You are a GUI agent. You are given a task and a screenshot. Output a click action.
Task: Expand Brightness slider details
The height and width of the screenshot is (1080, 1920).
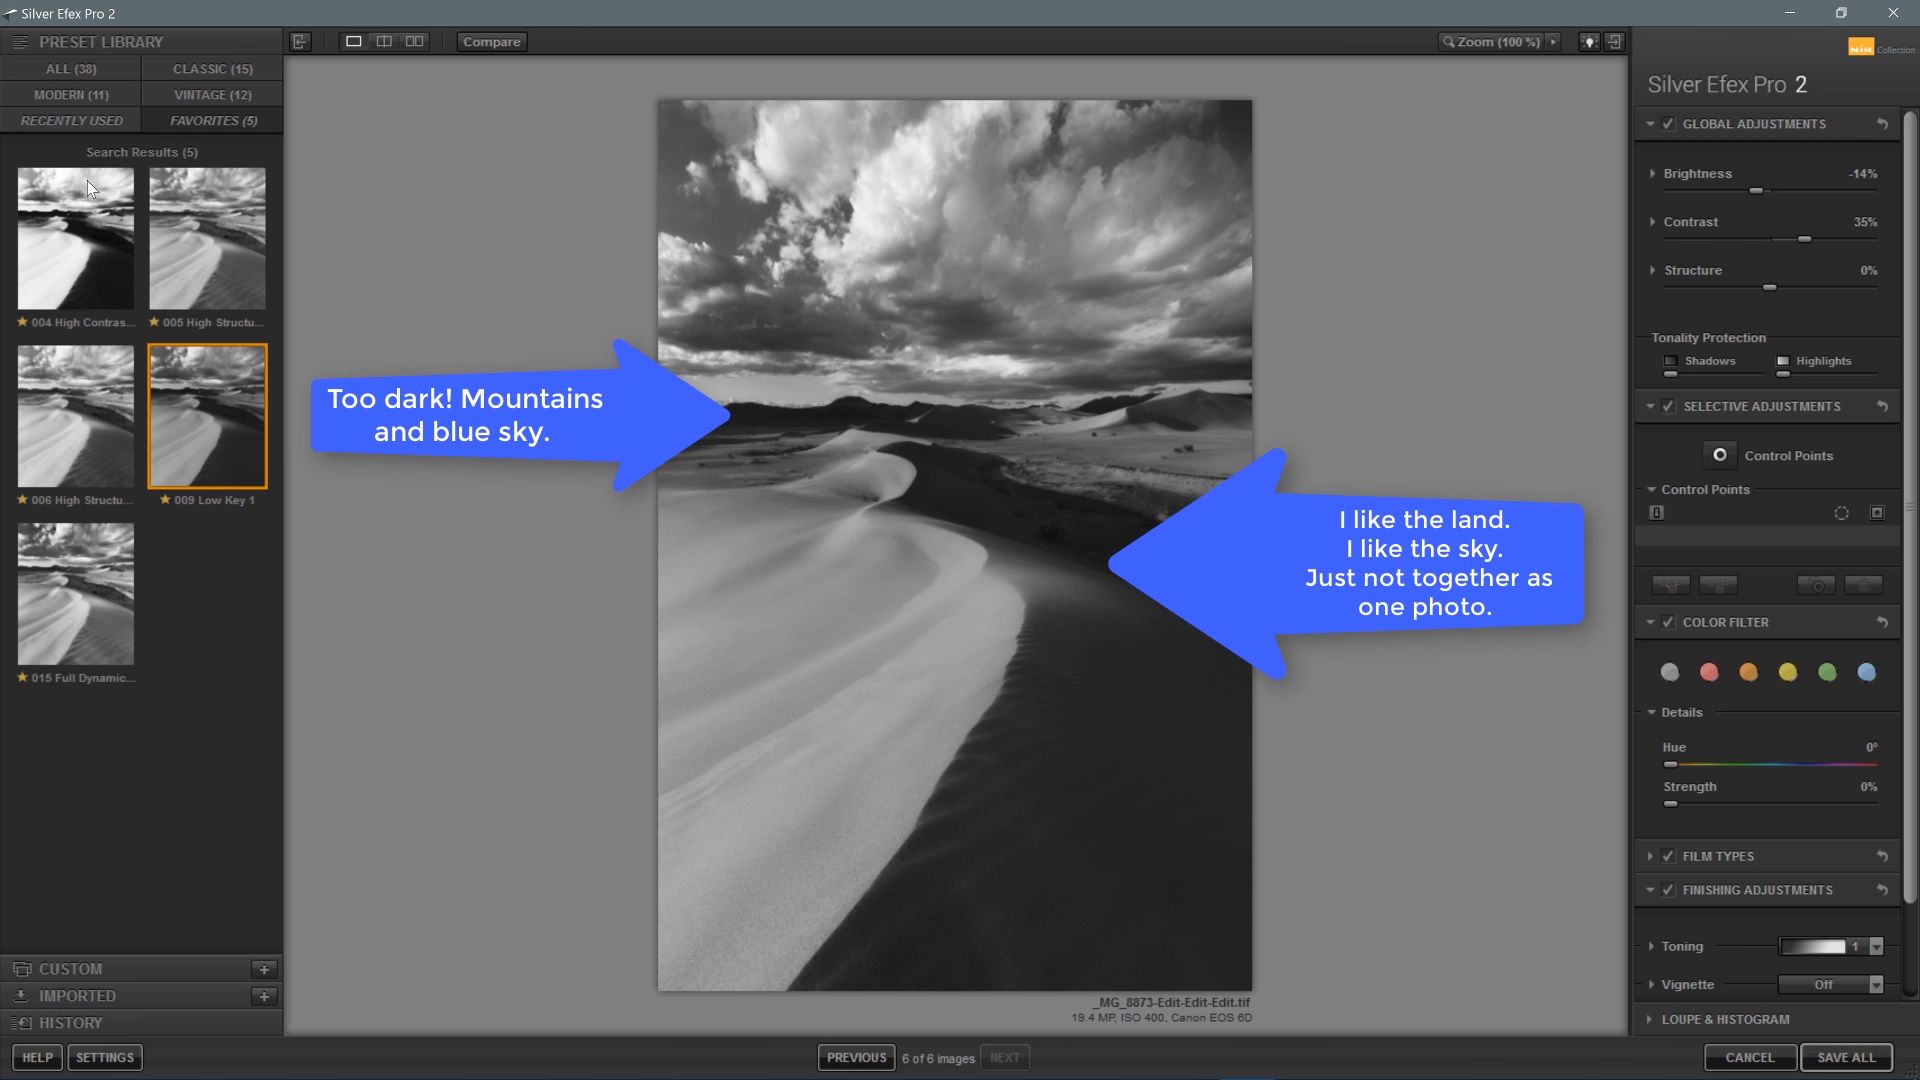click(1652, 174)
